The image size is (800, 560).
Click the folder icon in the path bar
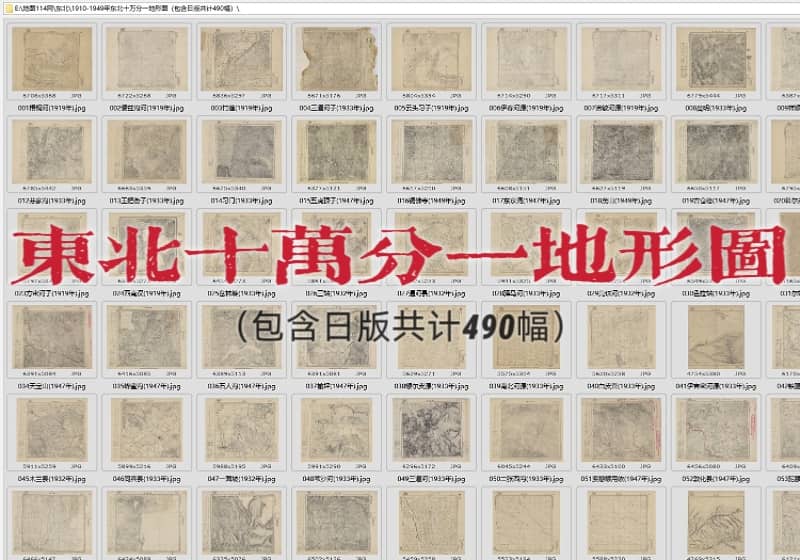click(x=9, y=8)
